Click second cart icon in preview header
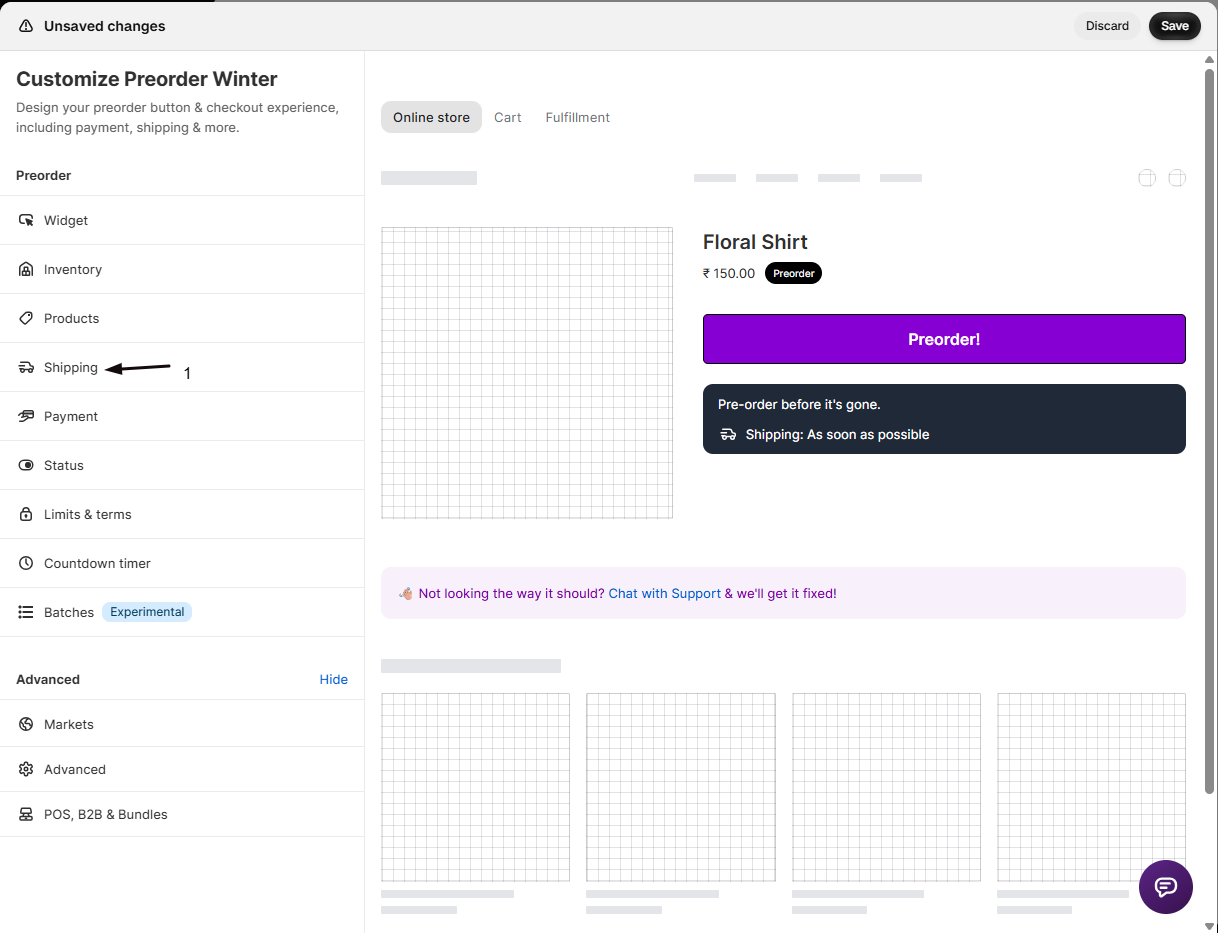Viewport: 1218px width, 933px height. tap(1177, 178)
